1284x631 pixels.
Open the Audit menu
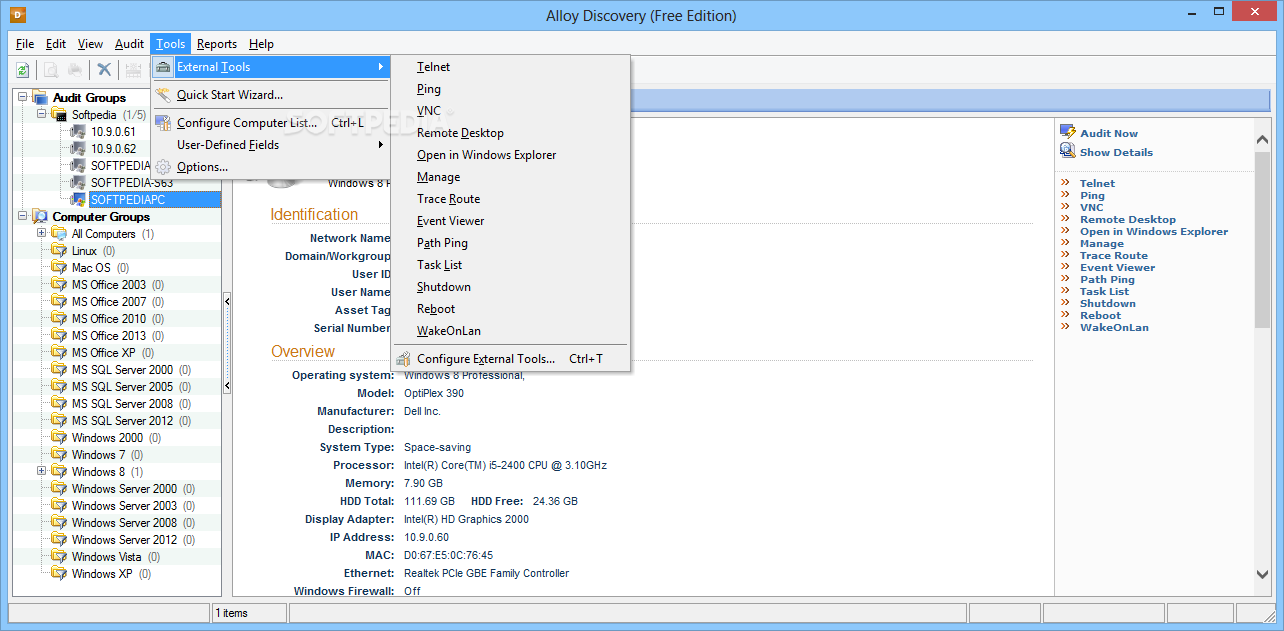pyautogui.click(x=129, y=44)
